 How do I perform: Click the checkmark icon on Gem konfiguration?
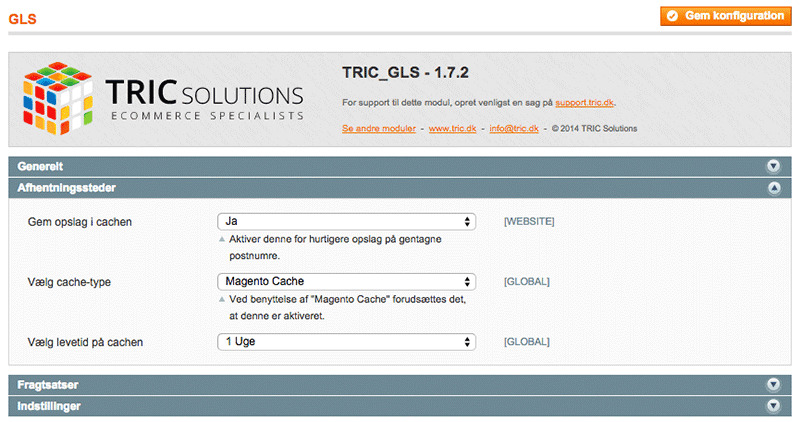coord(672,16)
